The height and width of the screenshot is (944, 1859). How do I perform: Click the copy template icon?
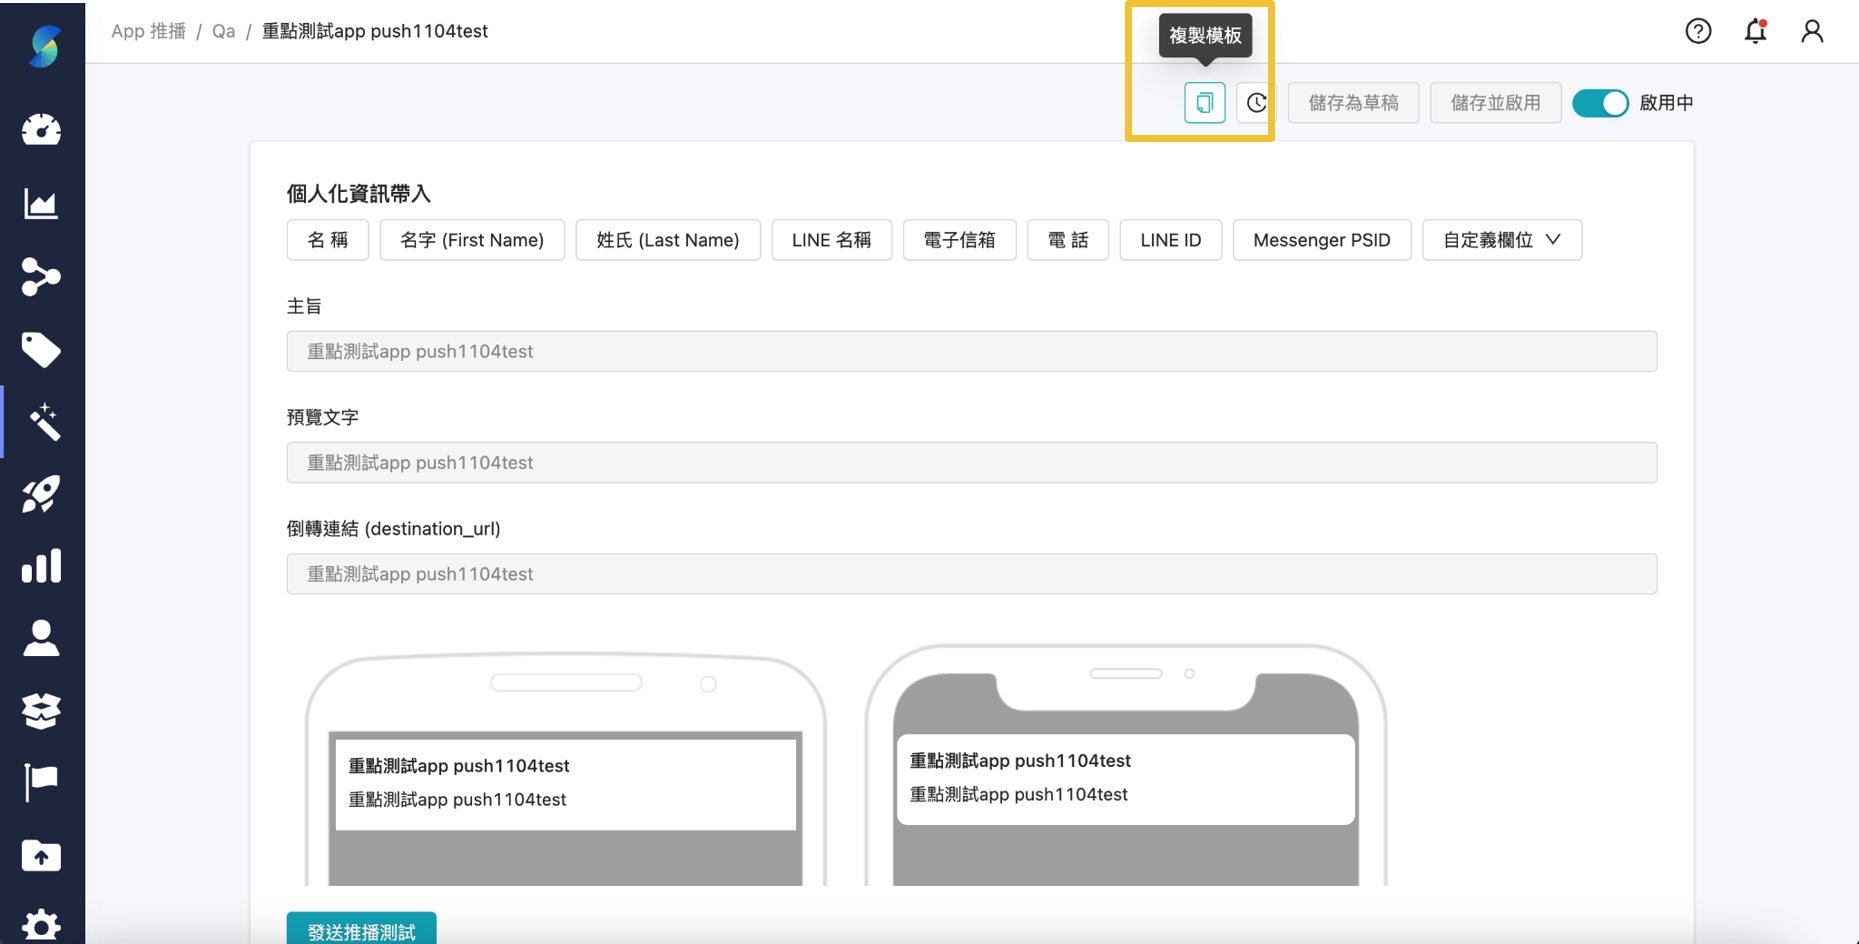point(1204,103)
